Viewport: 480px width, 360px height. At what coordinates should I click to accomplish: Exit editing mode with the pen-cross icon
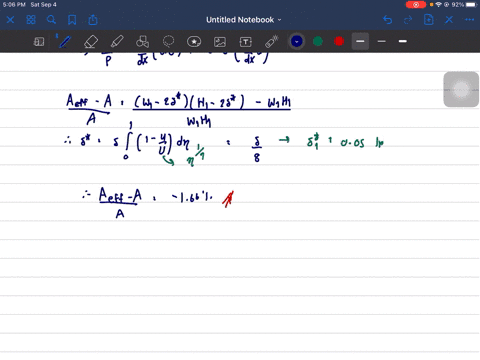449,20
